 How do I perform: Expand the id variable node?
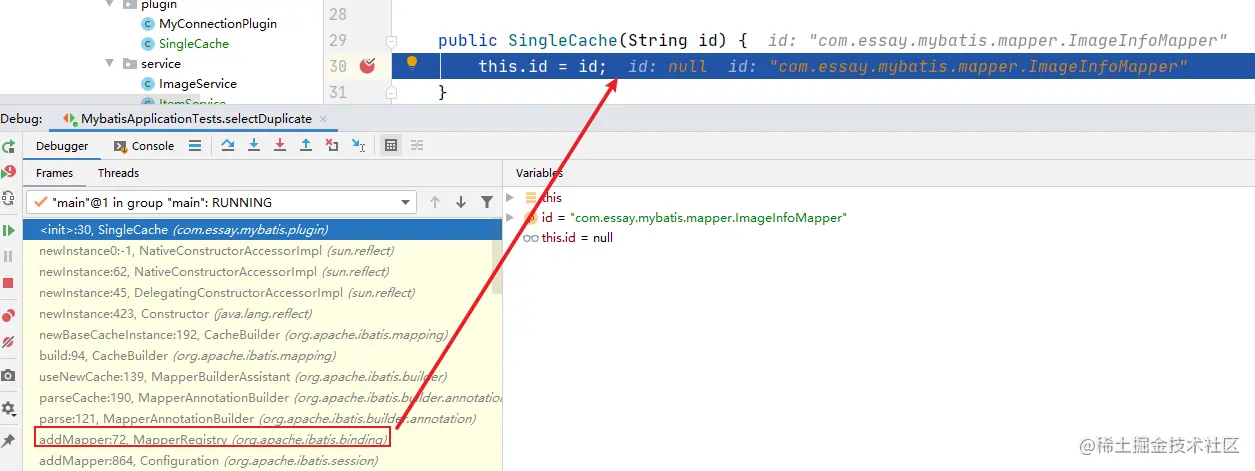pos(510,218)
